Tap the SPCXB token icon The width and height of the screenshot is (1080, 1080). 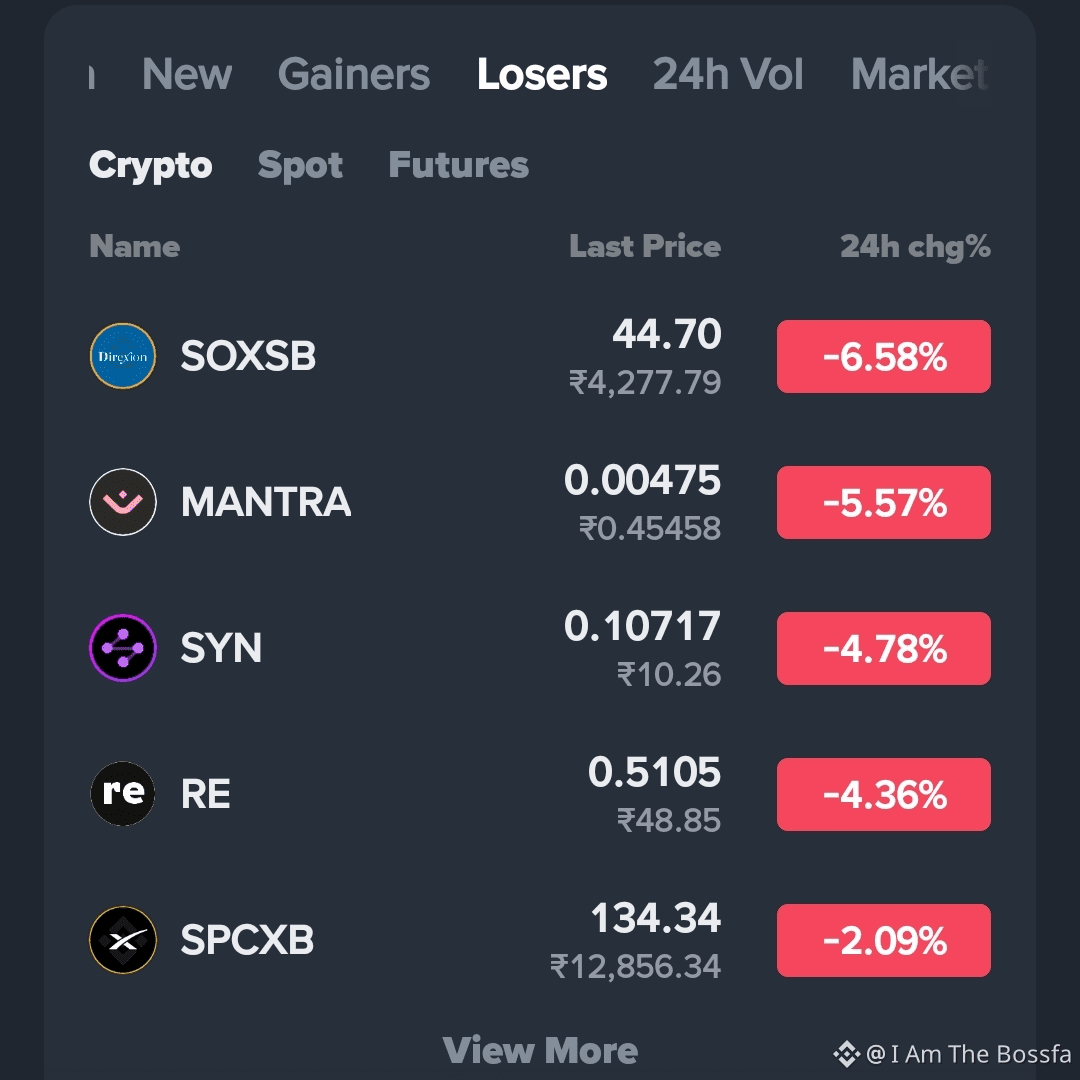(x=123, y=939)
